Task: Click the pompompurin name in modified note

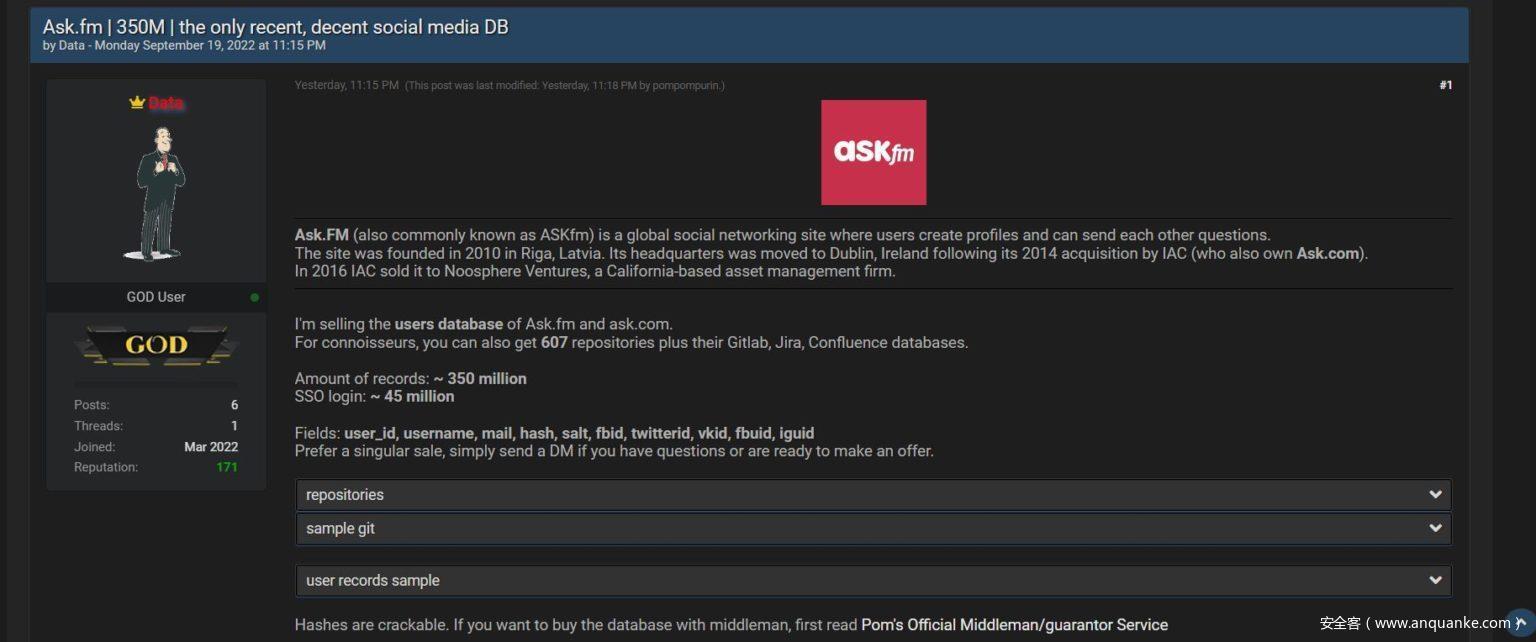Action: coord(687,86)
